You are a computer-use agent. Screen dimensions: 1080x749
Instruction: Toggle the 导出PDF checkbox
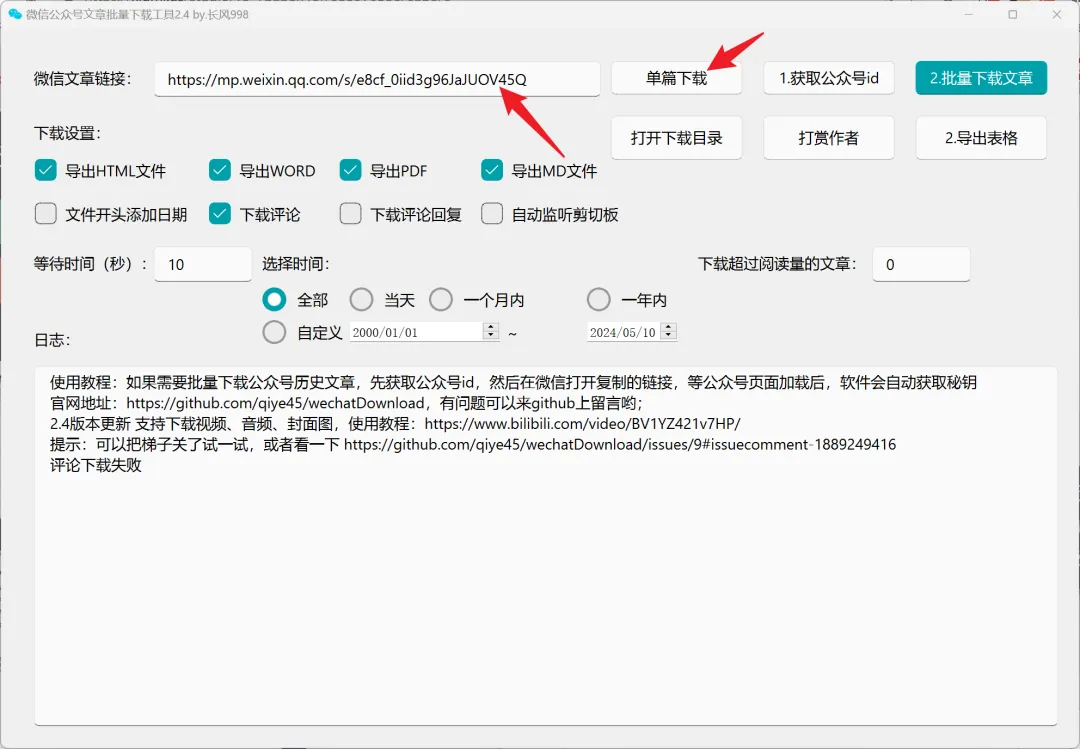pyautogui.click(x=351, y=170)
